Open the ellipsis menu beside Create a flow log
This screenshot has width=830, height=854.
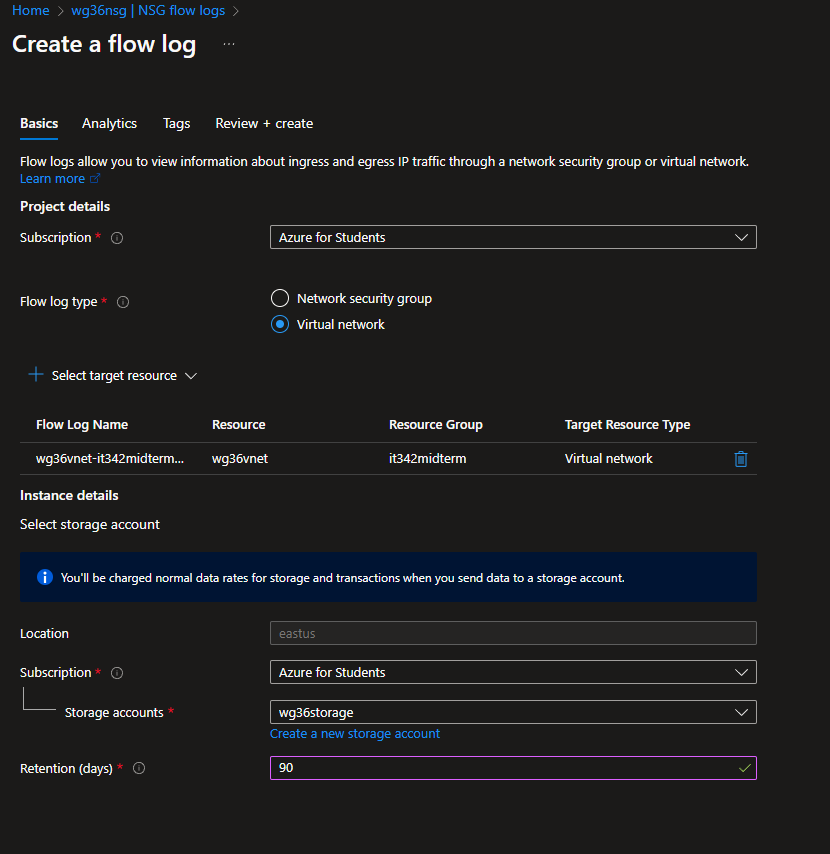(229, 45)
